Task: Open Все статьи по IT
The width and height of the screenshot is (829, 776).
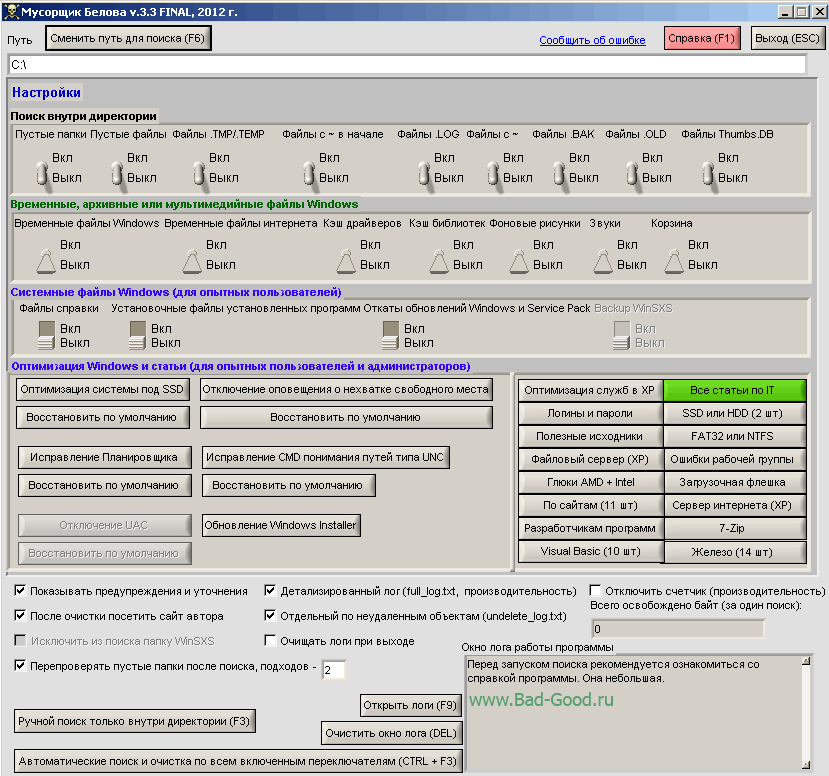Action: (735, 391)
